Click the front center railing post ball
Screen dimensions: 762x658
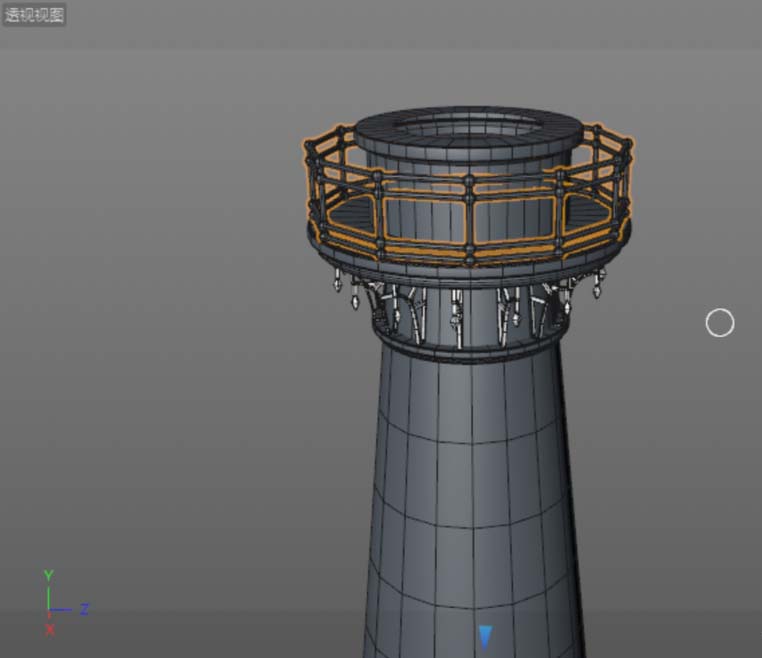coord(469,183)
